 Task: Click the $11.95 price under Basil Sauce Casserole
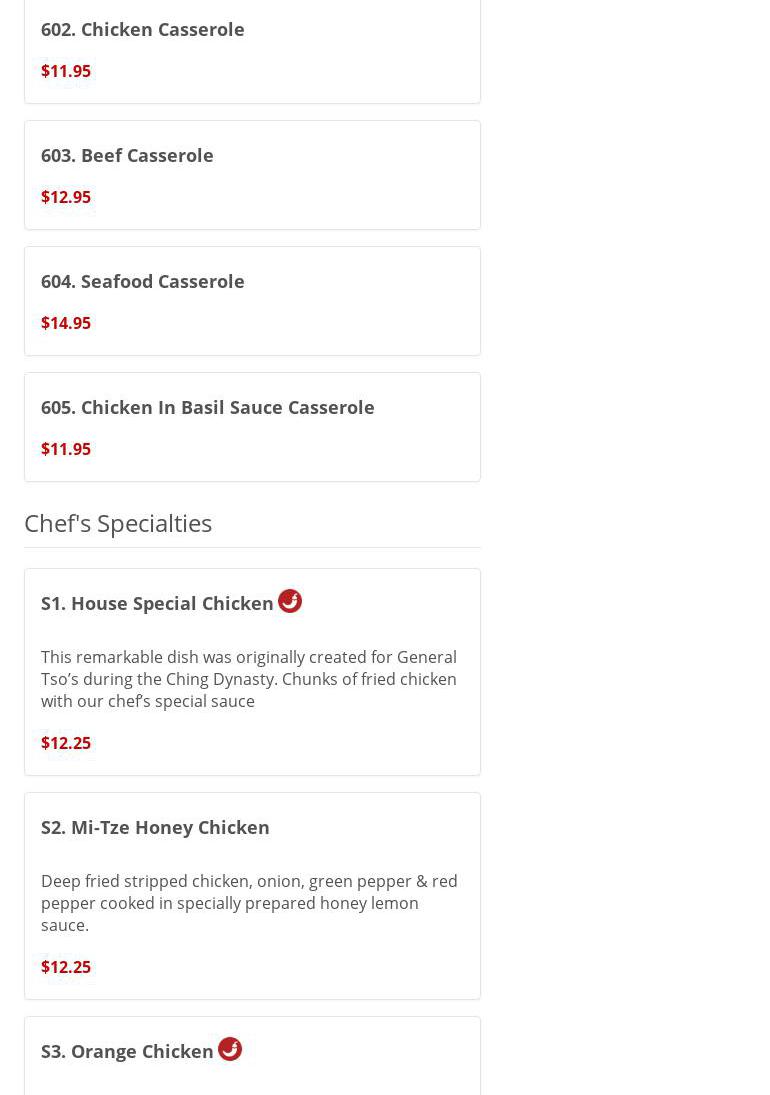pyautogui.click(x=66, y=449)
